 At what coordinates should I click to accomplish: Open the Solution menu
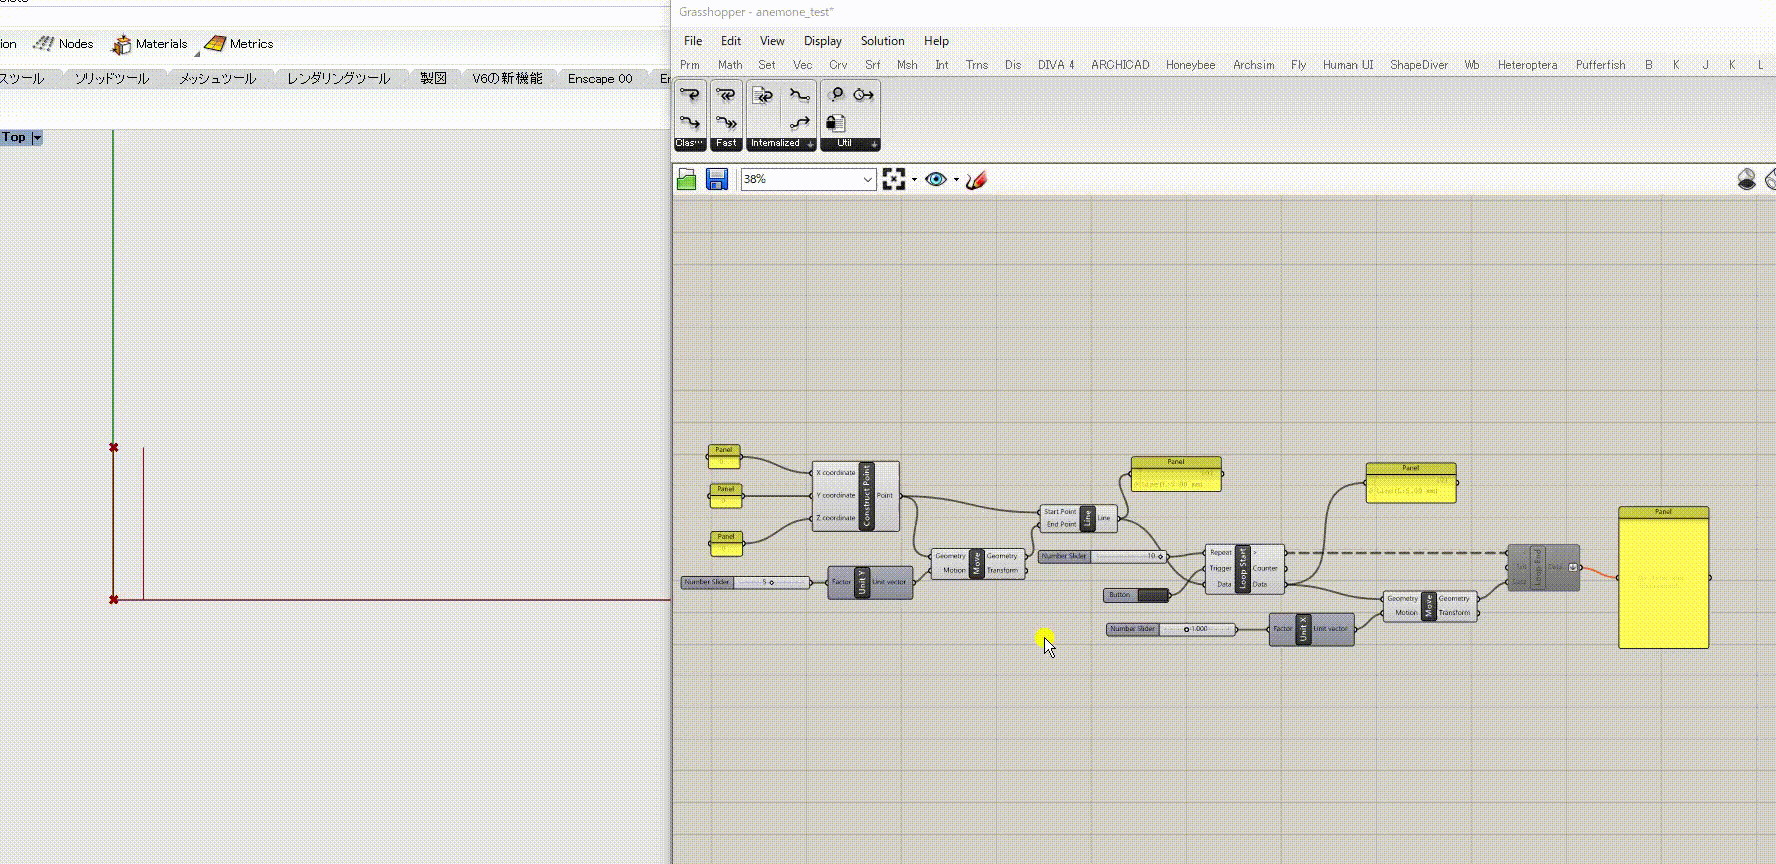click(x=882, y=41)
